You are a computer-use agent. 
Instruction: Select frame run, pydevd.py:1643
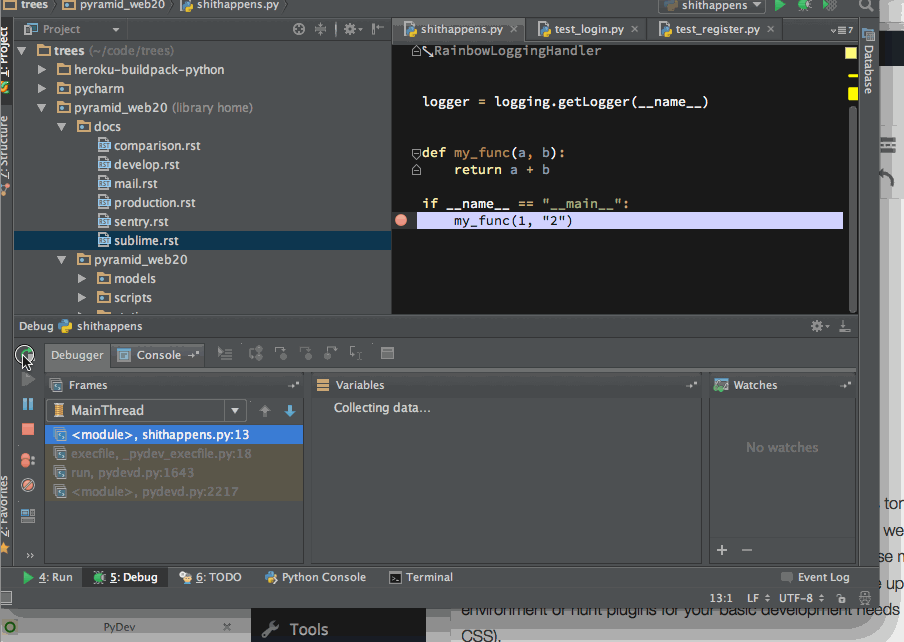point(174,473)
